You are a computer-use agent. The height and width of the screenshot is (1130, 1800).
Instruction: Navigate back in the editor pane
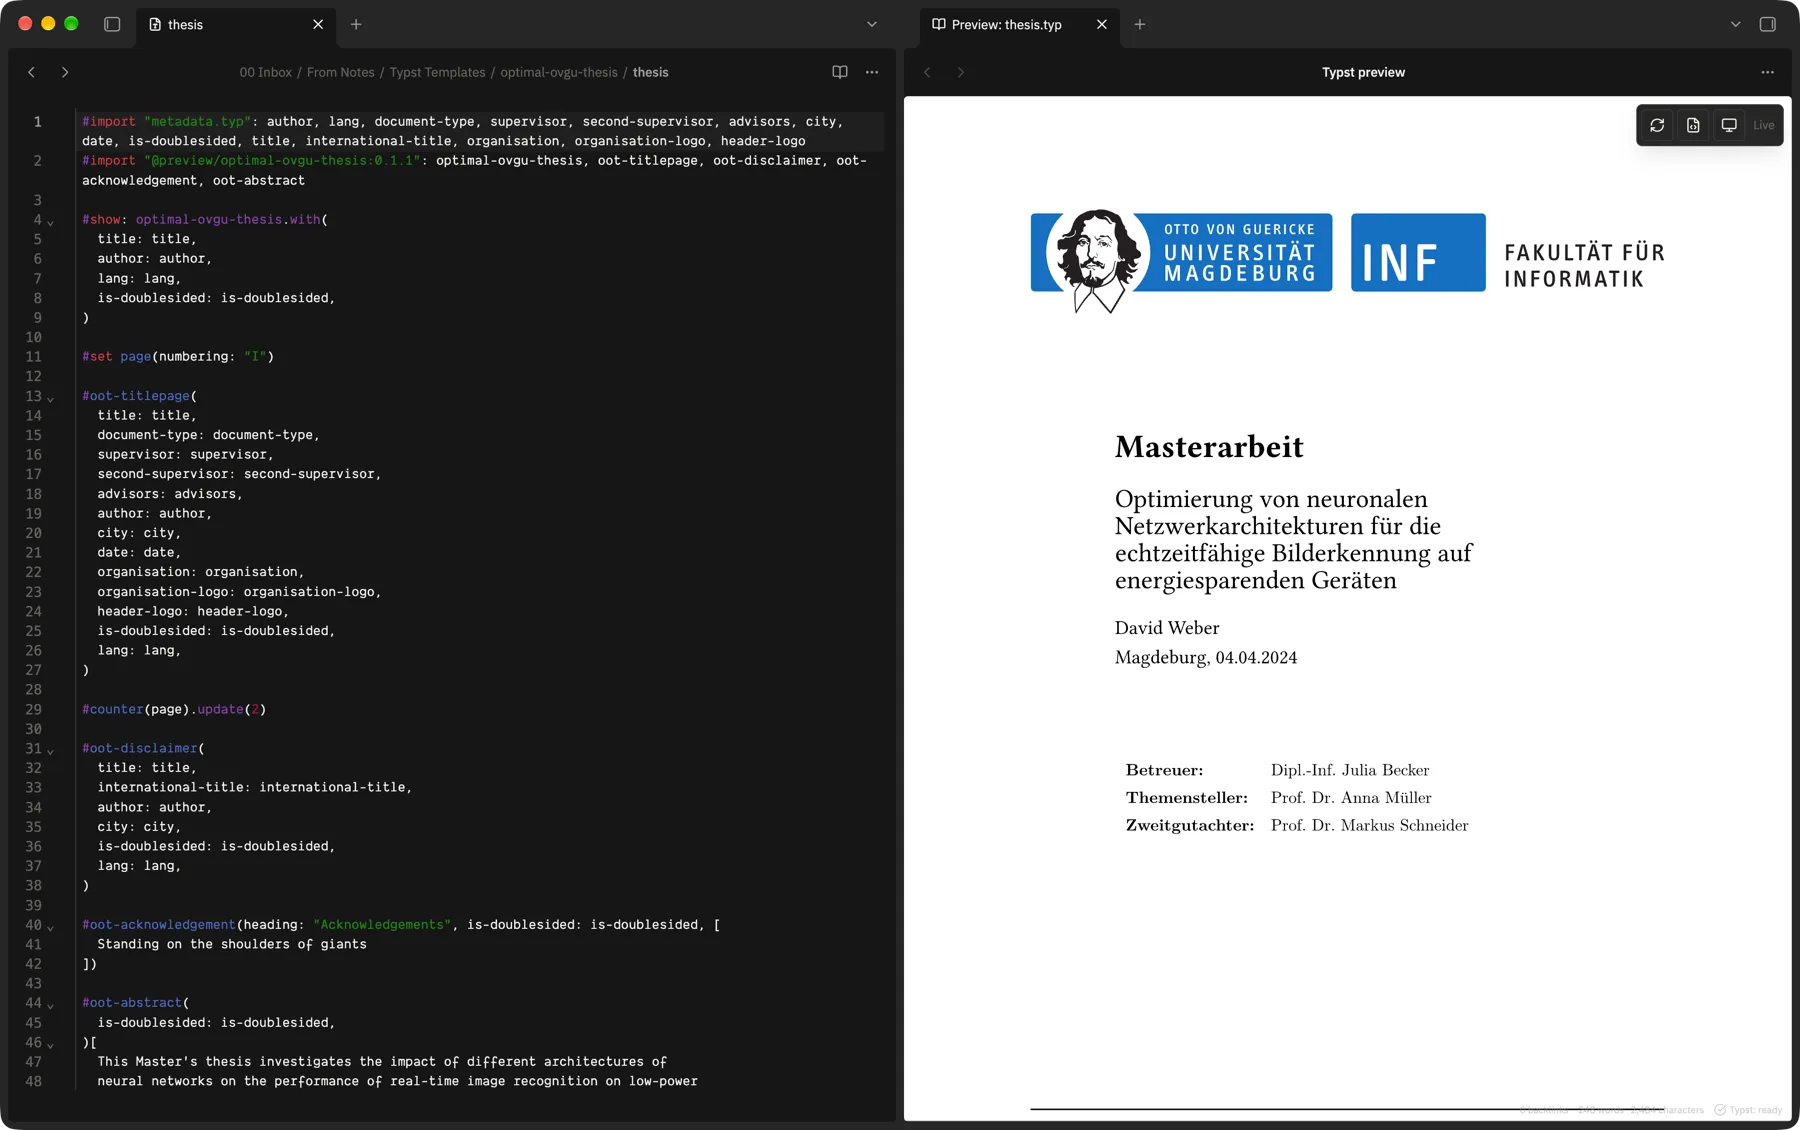click(x=32, y=72)
